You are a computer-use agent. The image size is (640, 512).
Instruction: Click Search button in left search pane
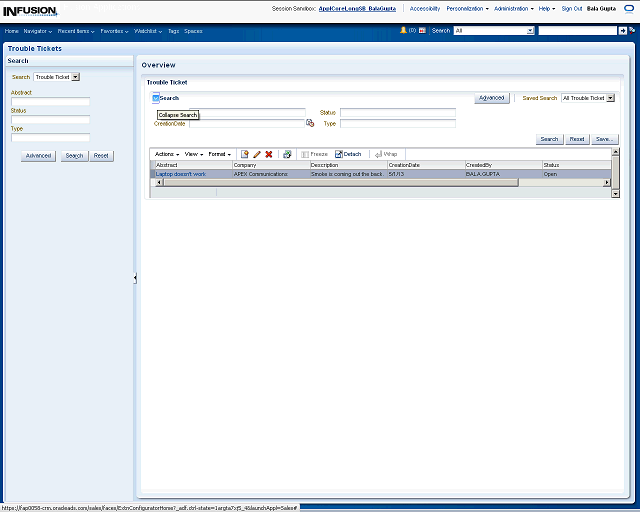74,156
